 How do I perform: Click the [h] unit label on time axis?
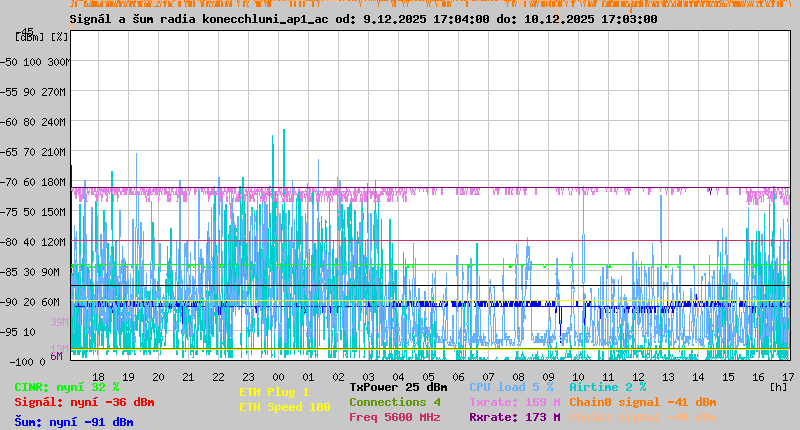[x=778, y=385]
